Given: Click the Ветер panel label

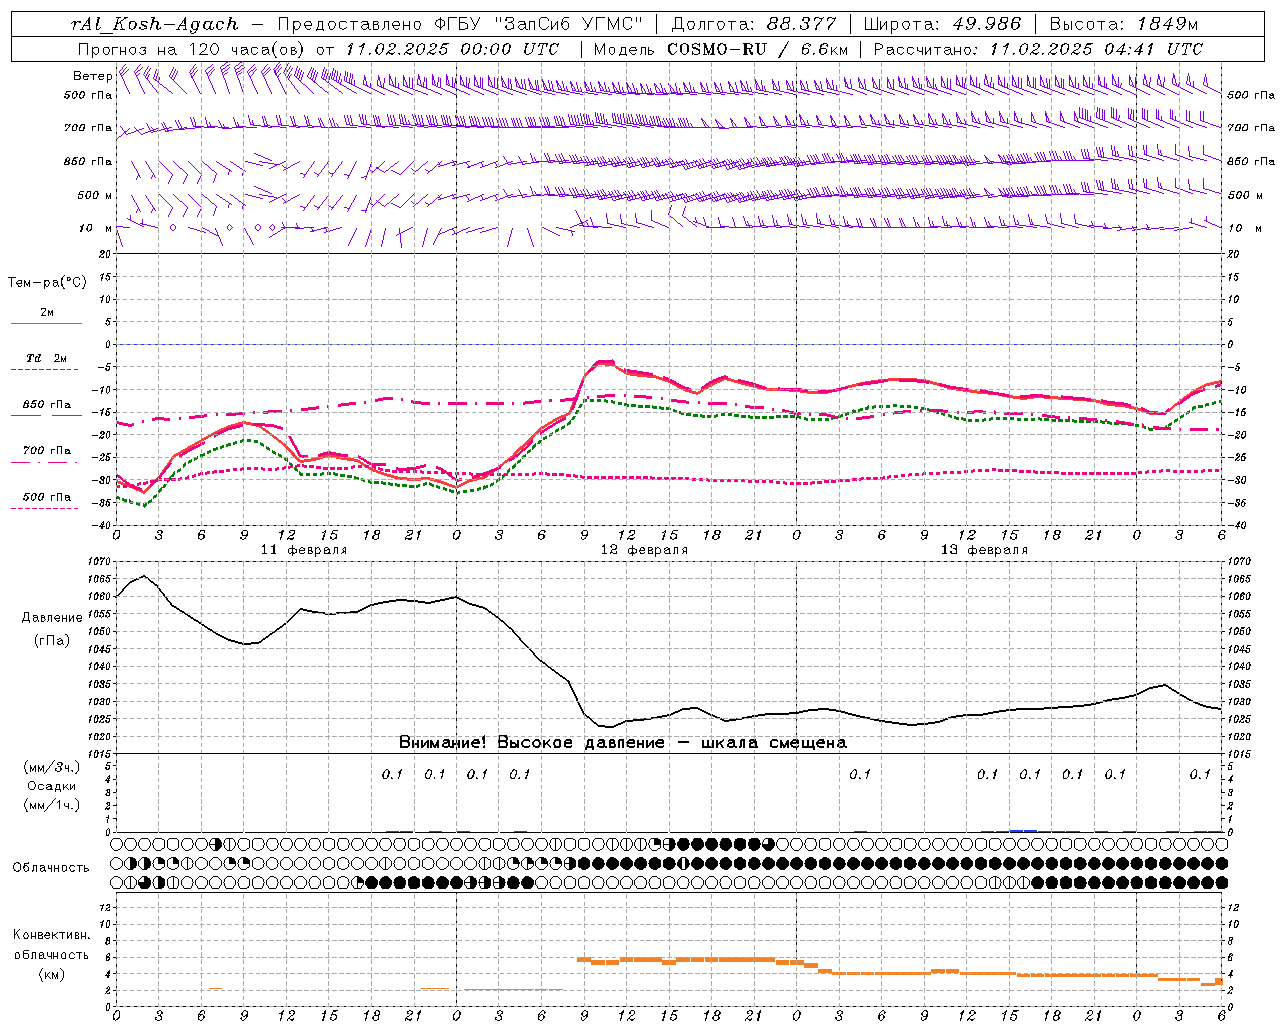Looking at the screenshot, I should 92,76.
